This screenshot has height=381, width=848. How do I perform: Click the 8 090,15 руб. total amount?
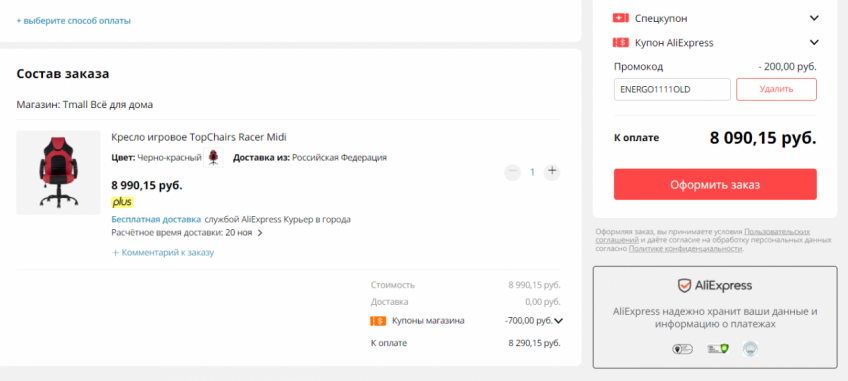tap(763, 137)
